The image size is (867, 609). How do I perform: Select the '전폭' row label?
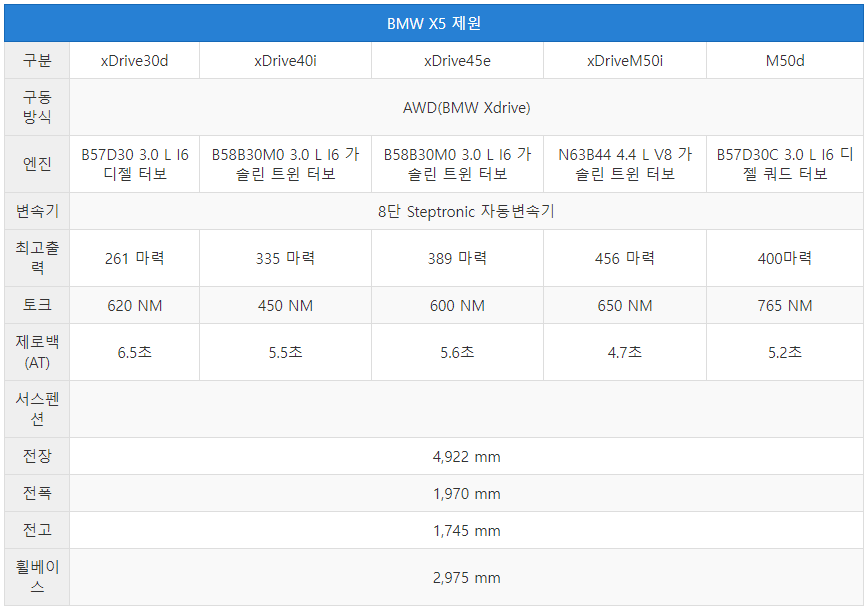point(37,493)
